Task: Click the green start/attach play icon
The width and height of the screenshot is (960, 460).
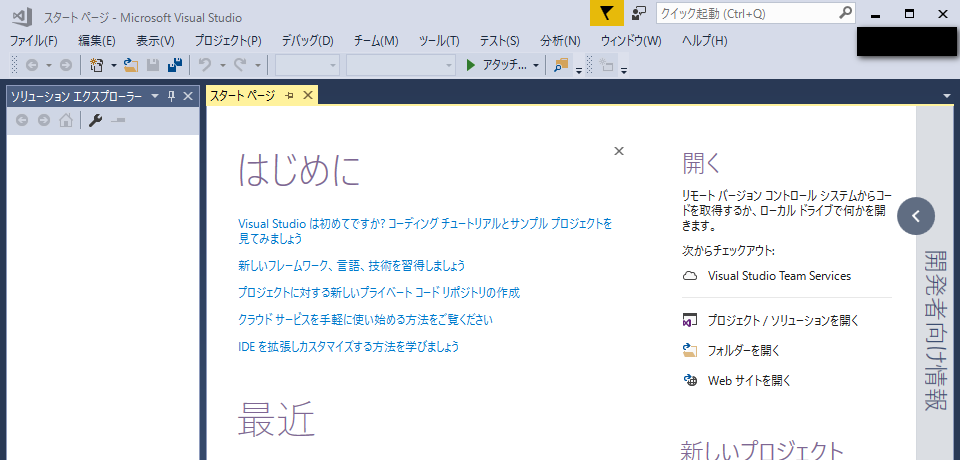Action: point(470,65)
